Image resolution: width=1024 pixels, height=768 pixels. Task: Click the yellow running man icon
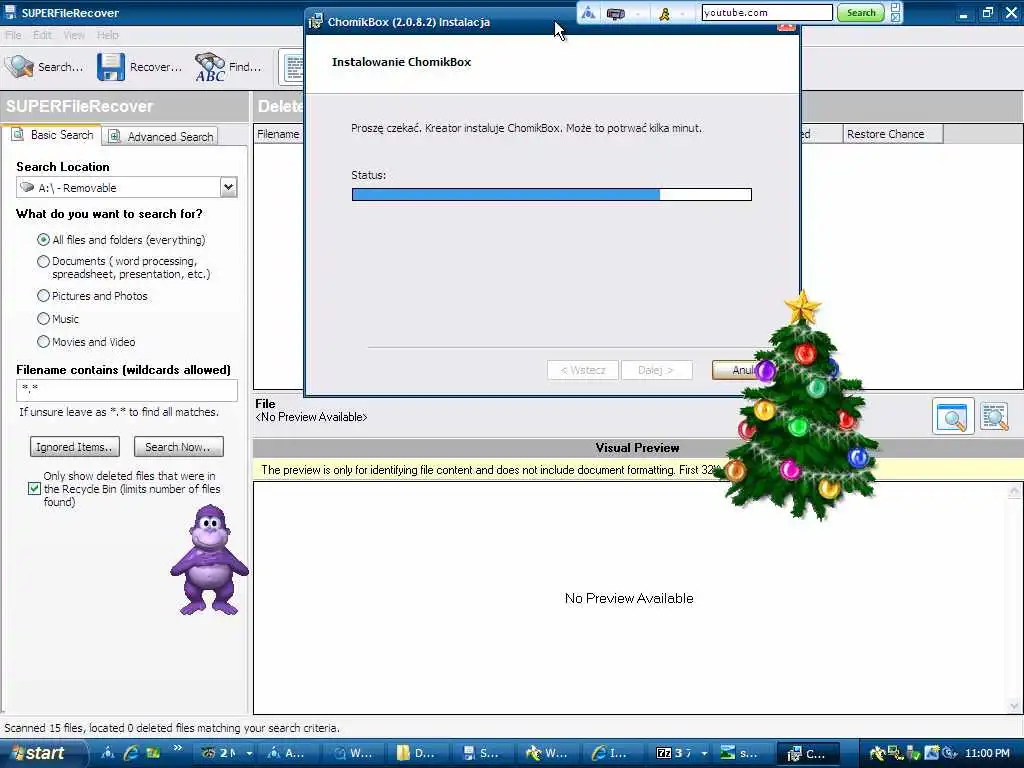coord(664,13)
